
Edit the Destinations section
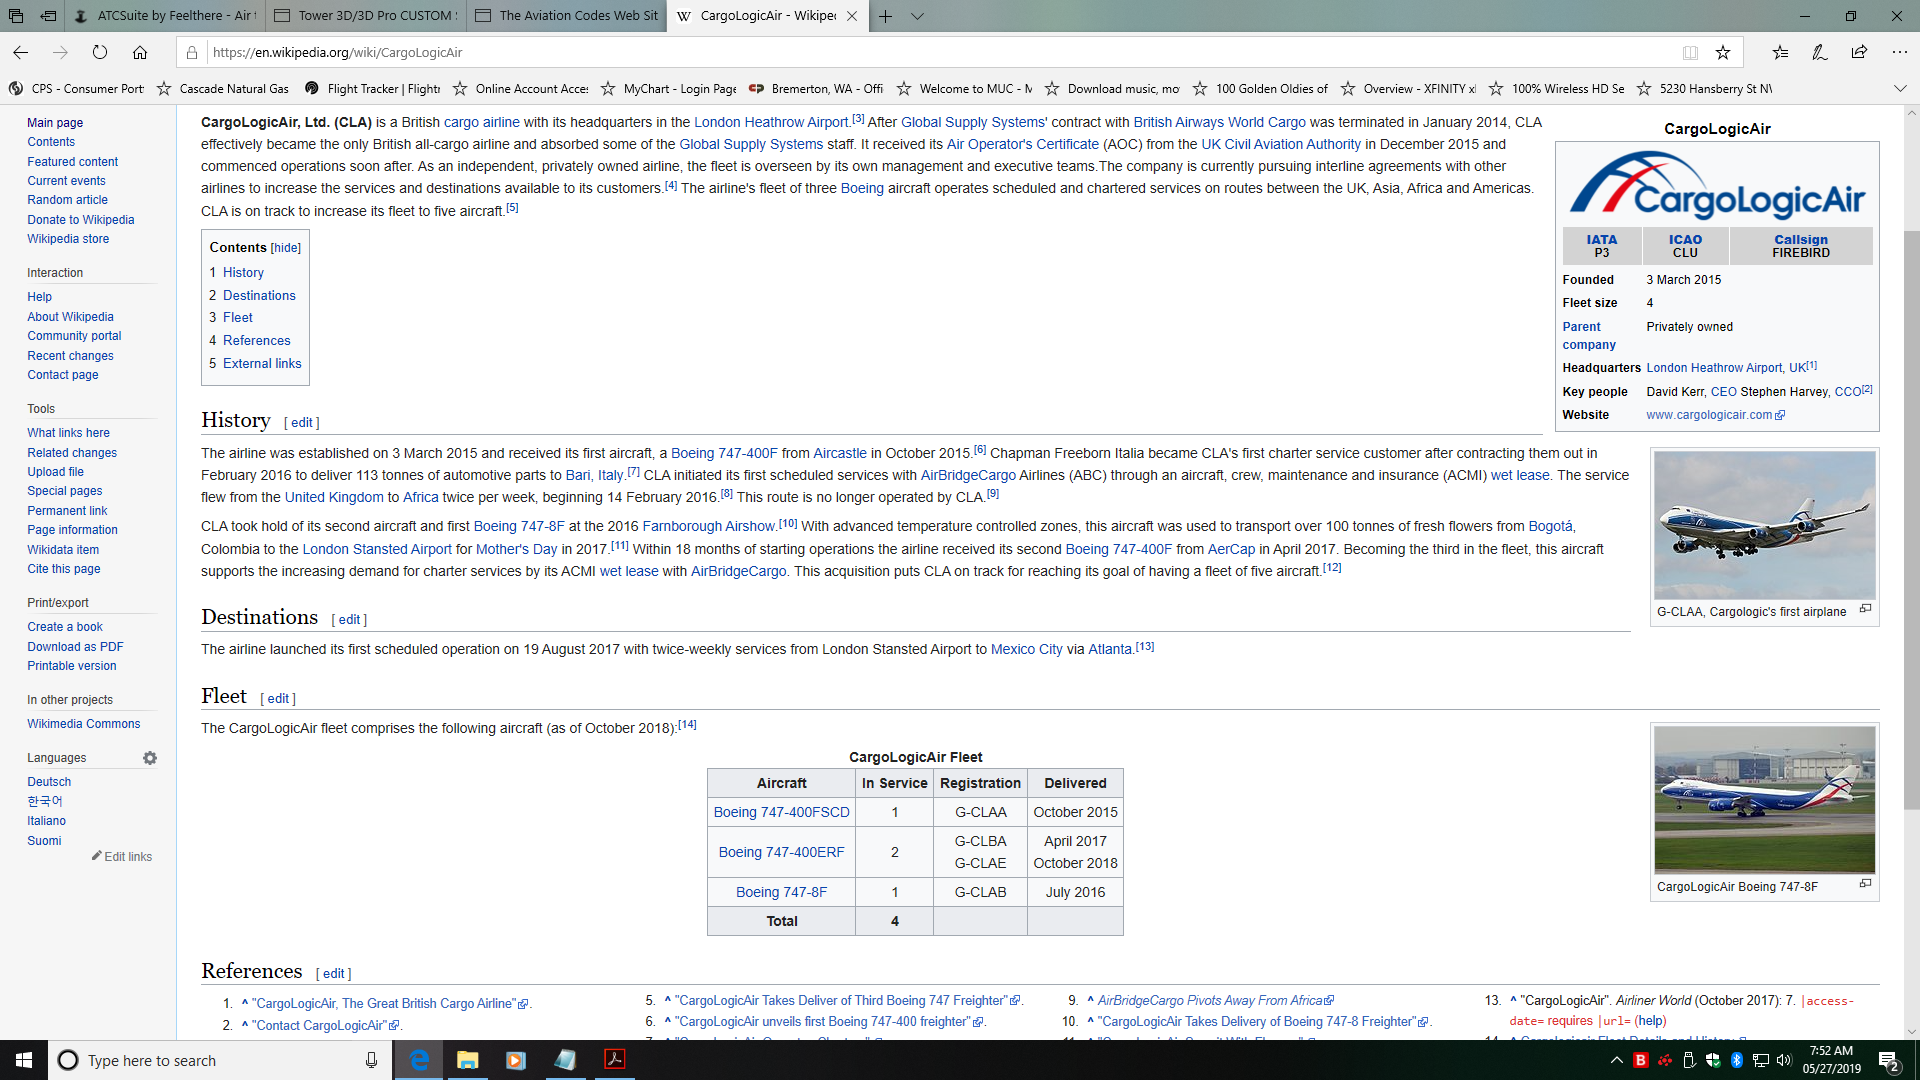[349, 620]
